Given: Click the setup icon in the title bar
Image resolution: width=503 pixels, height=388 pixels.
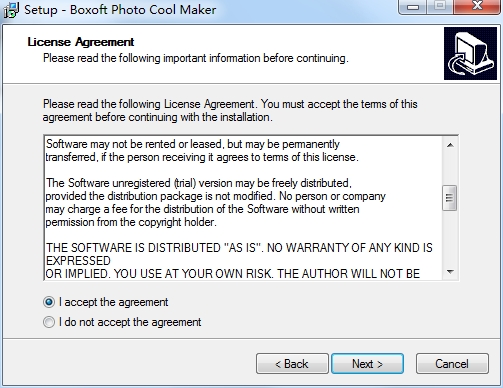Looking at the screenshot, I should pyautogui.click(x=11, y=10).
